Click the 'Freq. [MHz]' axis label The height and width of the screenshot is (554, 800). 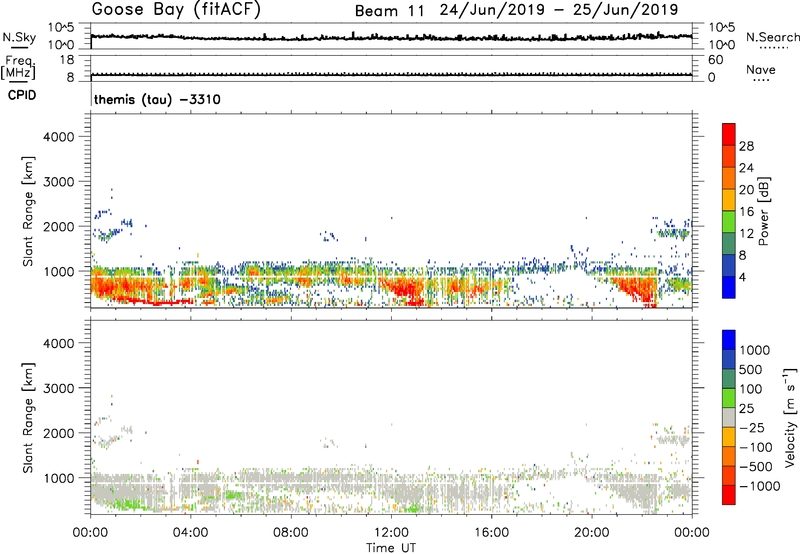click(x=18, y=68)
